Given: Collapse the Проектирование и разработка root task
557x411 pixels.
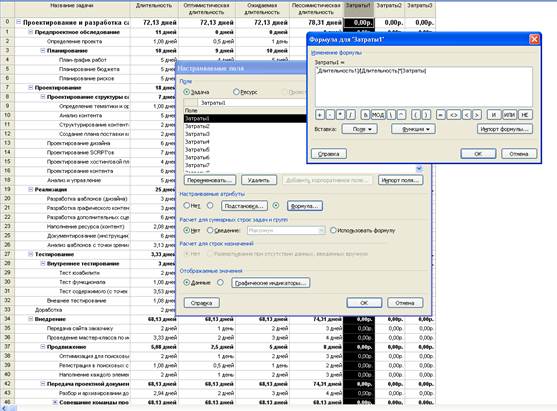Looking at the screenshot, I should [18, 22].
